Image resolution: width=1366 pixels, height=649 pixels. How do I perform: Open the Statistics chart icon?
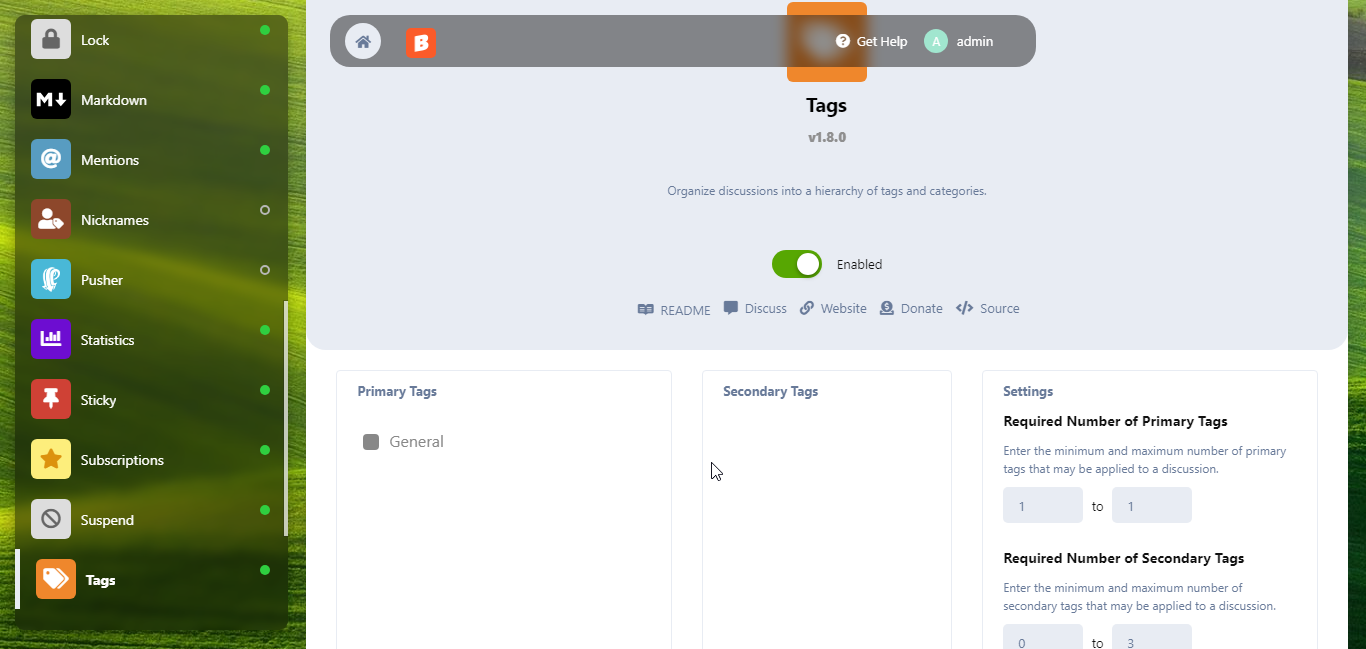[51, 339]
